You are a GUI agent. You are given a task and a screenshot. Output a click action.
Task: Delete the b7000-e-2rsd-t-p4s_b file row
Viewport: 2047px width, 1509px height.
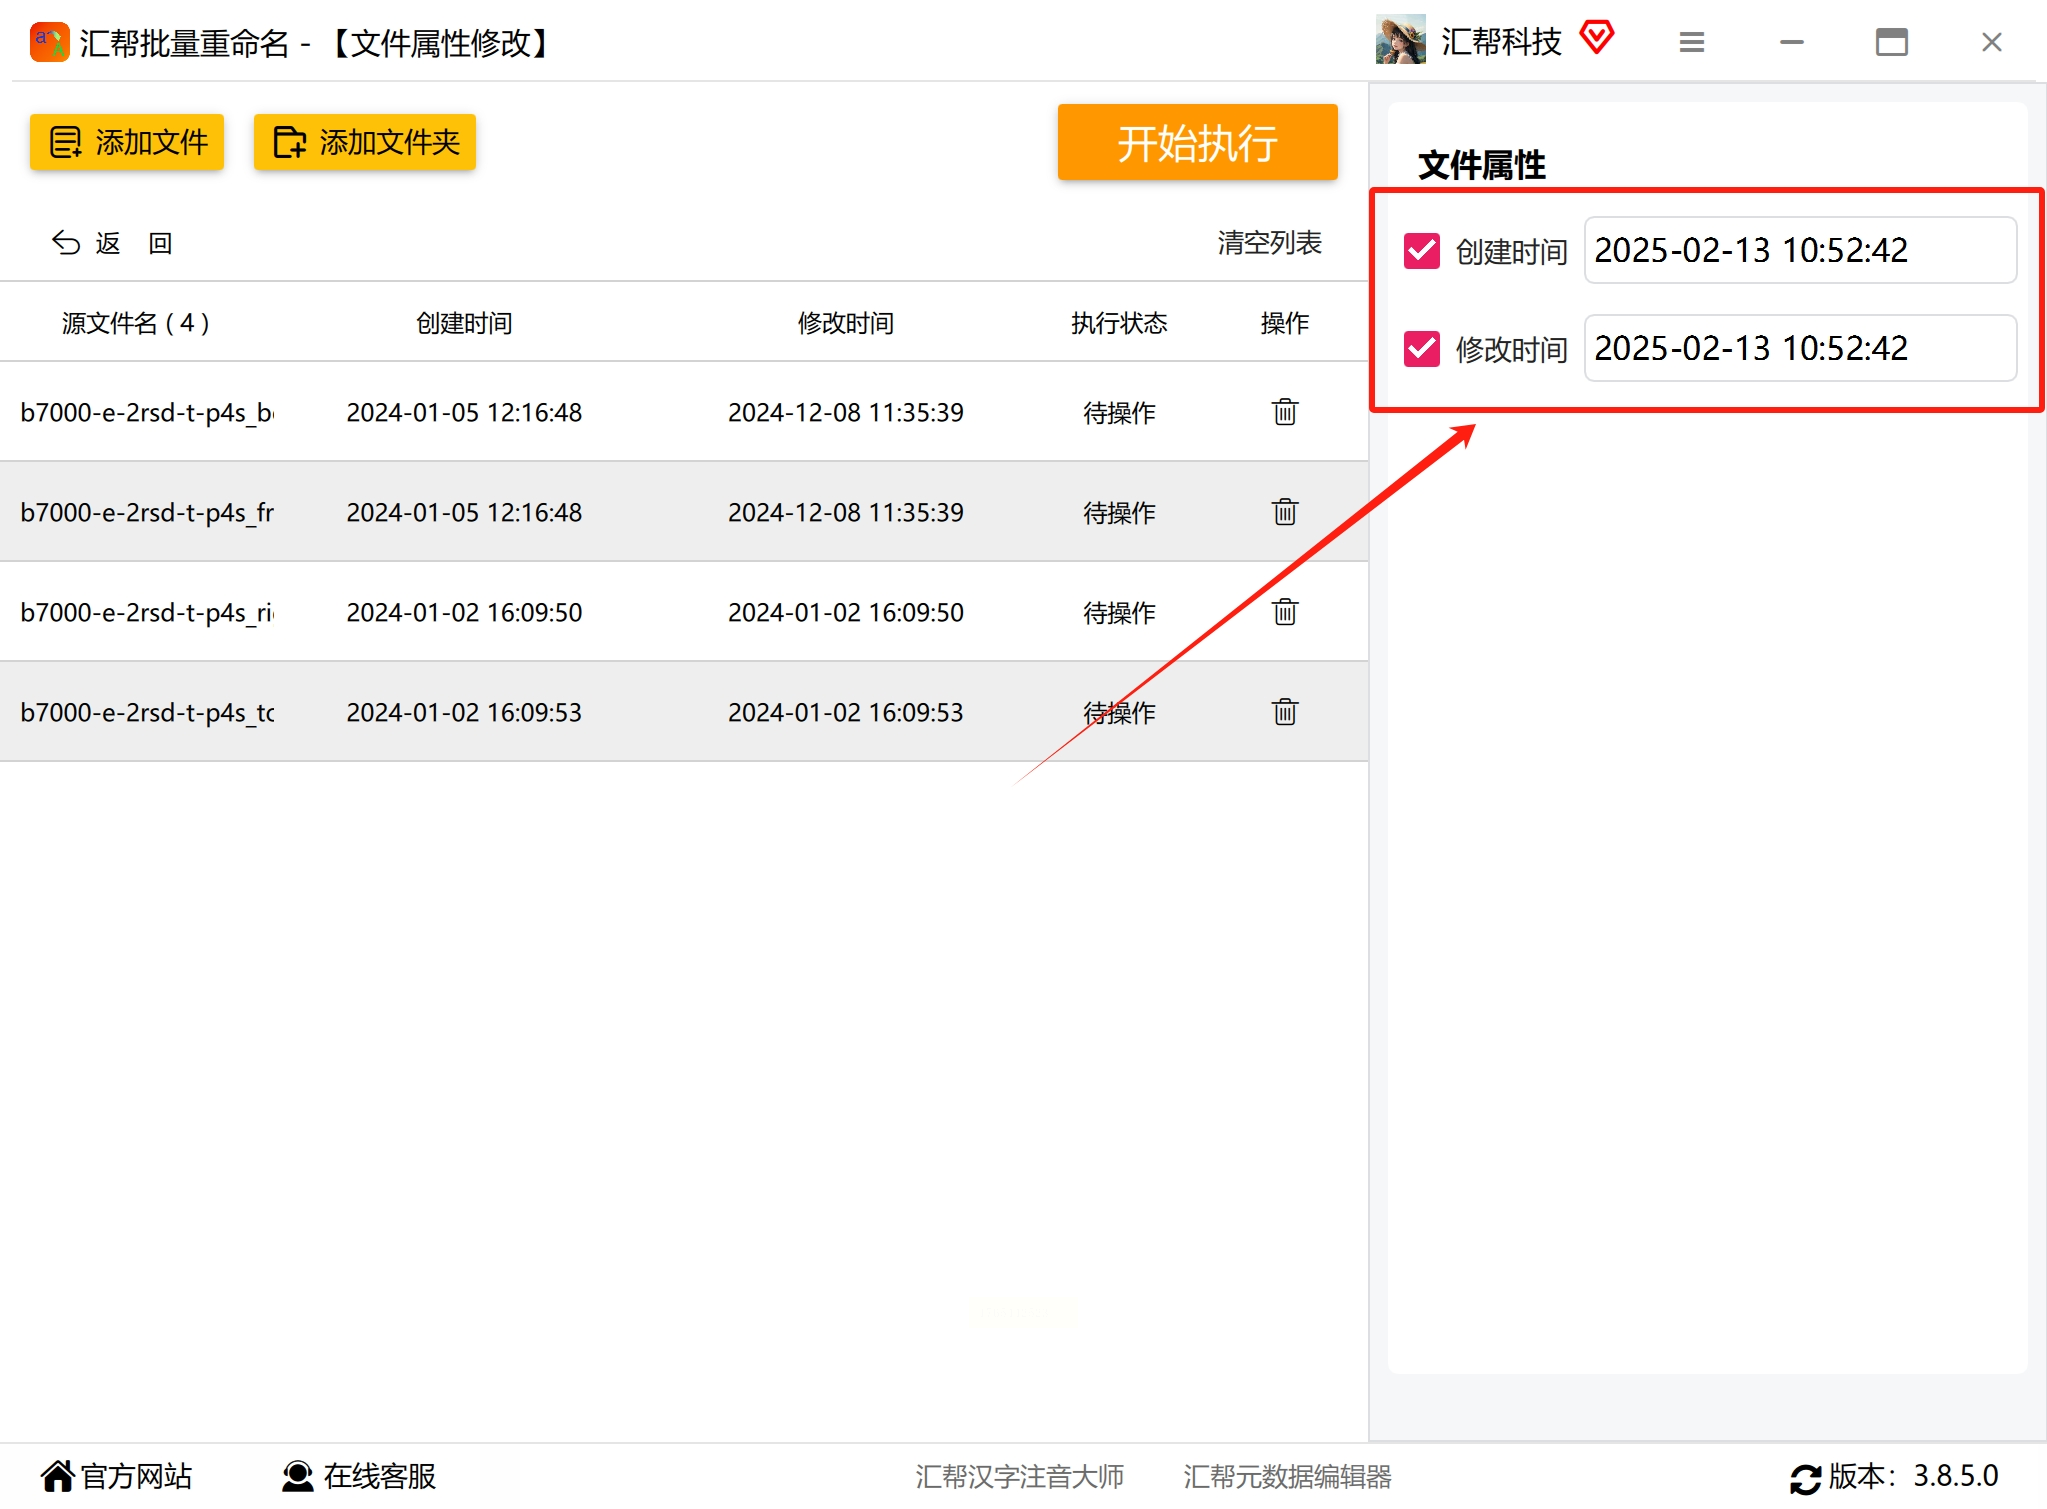[x=1284, y=412]
